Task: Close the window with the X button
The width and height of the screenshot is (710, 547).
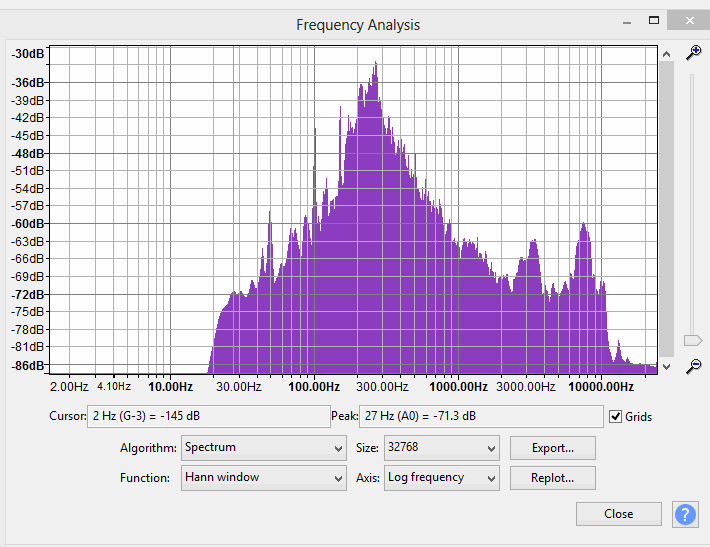Action: pyautogui.click(x=689, y=20)
